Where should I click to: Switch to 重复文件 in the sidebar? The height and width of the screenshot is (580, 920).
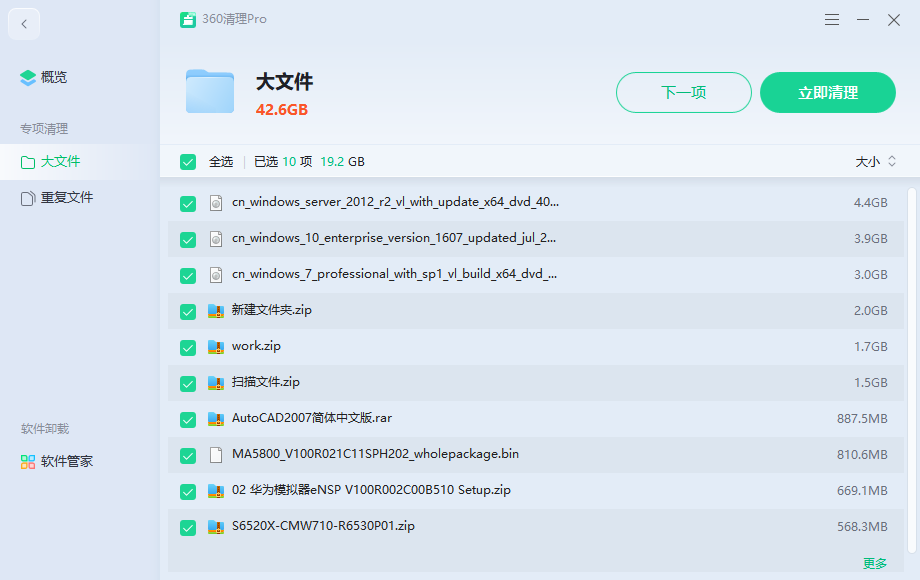[x=66, y=198]
